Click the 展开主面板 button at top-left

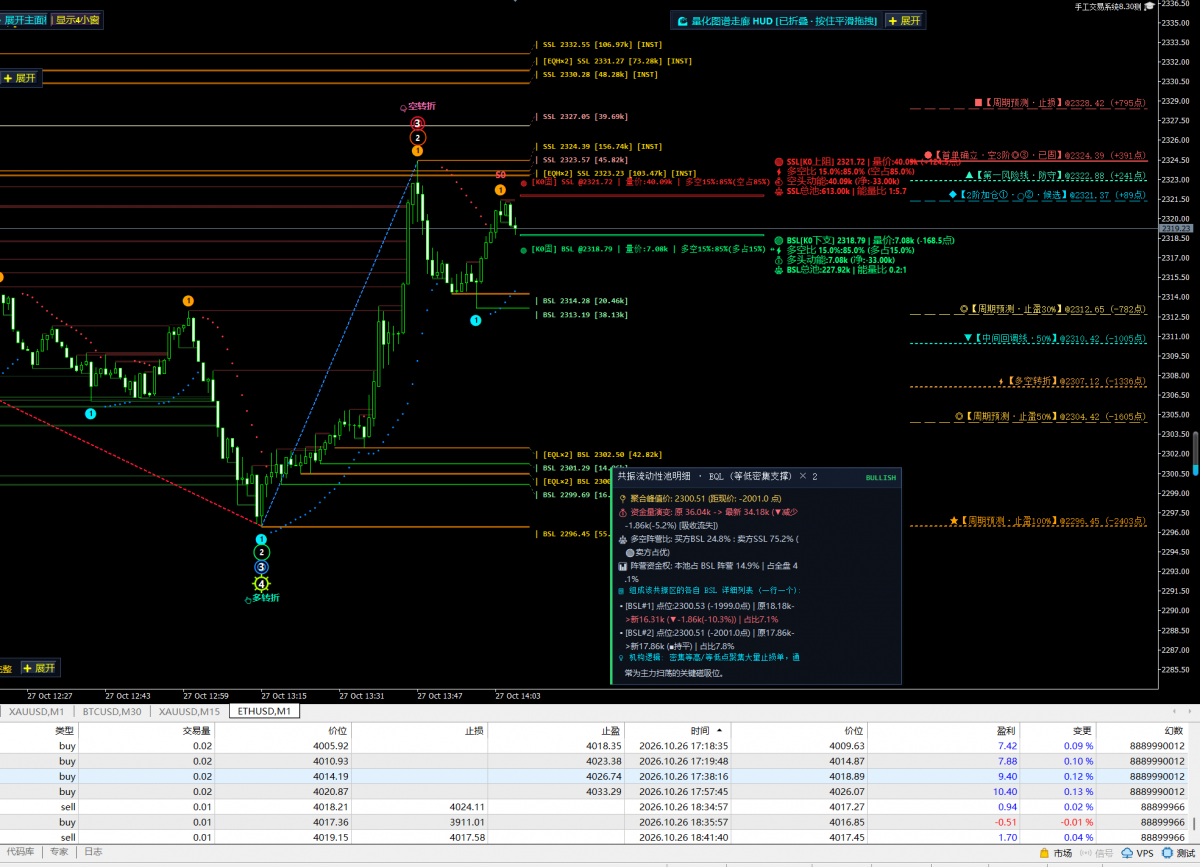22,20
